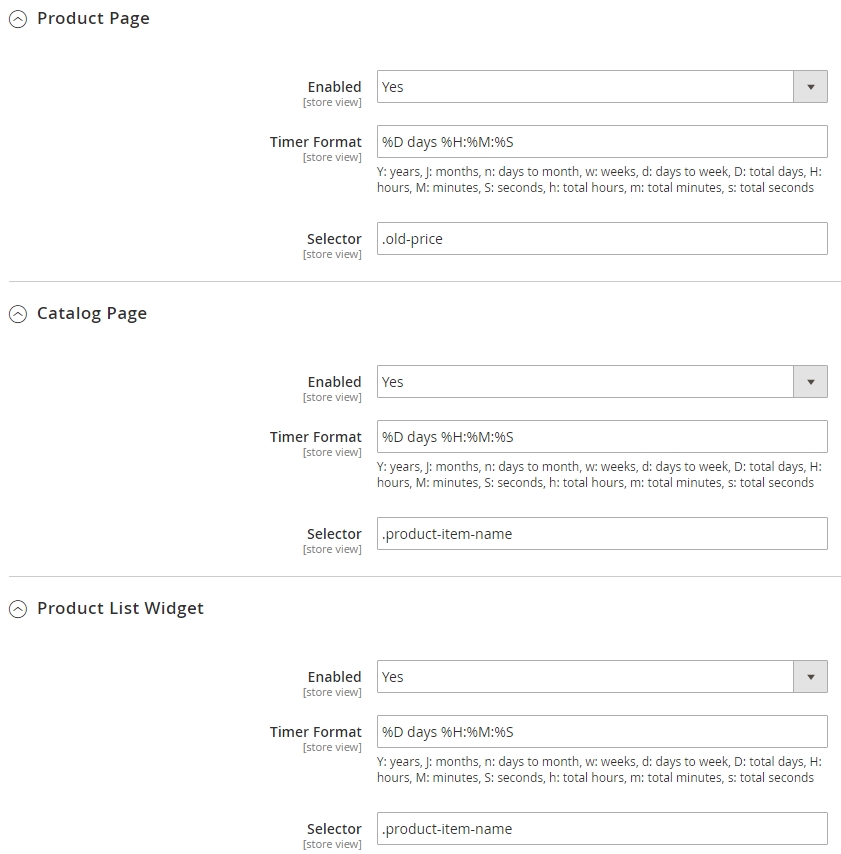Focus Catalog Page Timer Format field
This screenshot has width=841, height=854.
(602, 437)
